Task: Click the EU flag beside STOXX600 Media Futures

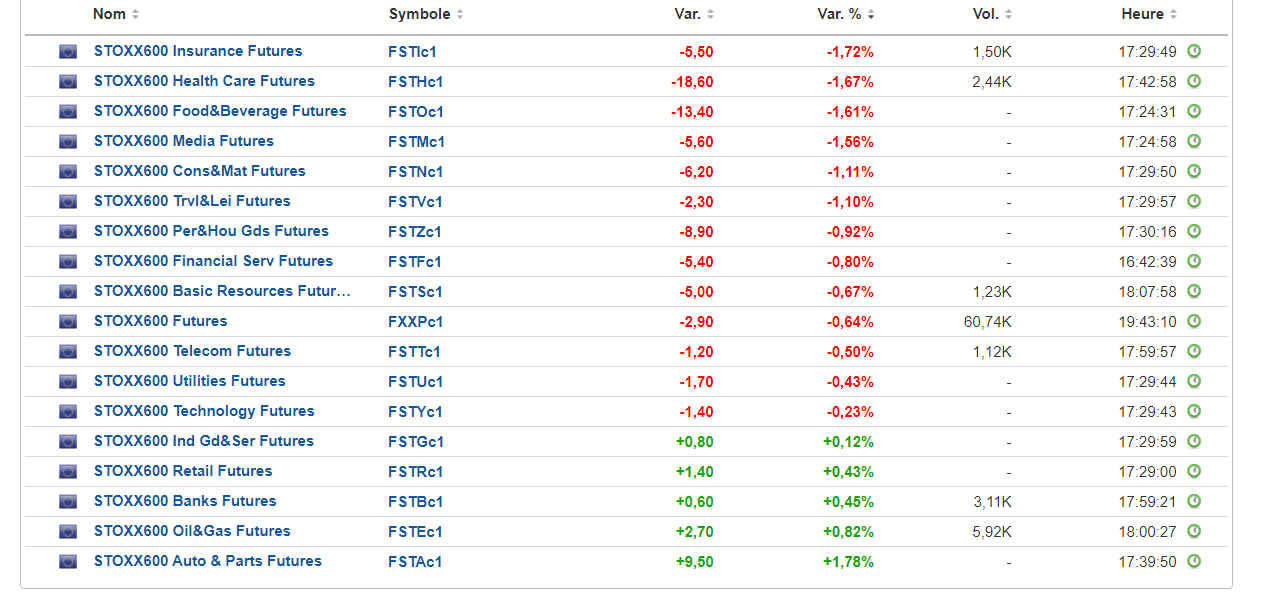Action: (x=68, y=141)
